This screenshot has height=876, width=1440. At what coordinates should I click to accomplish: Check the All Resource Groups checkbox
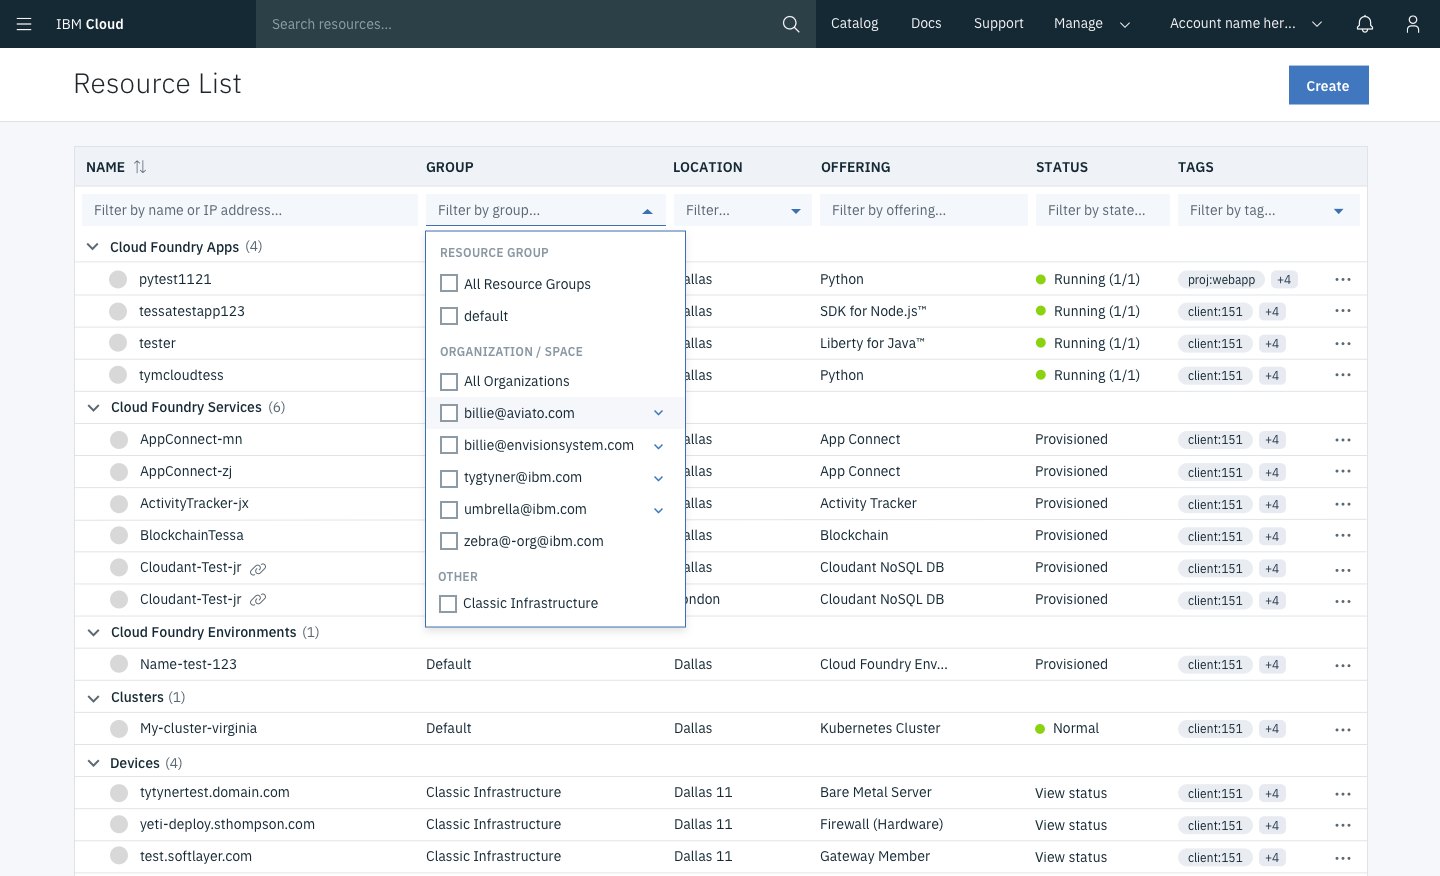pyautogui.click(x=449, y=284)
